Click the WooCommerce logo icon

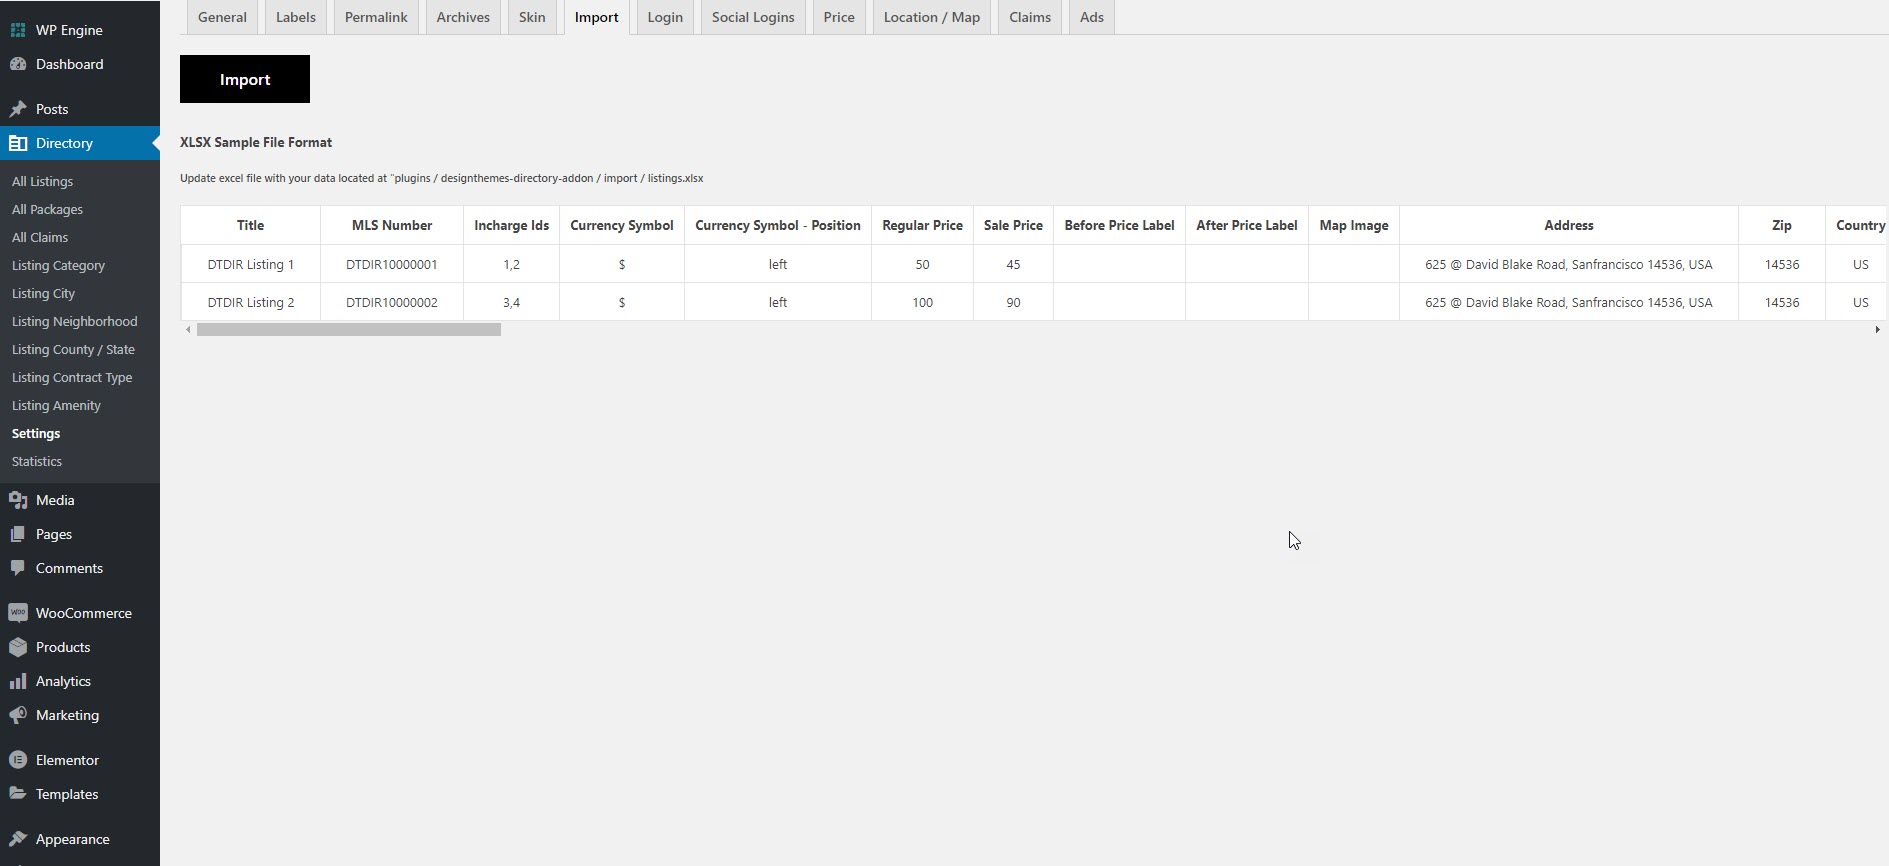[18, 613]
